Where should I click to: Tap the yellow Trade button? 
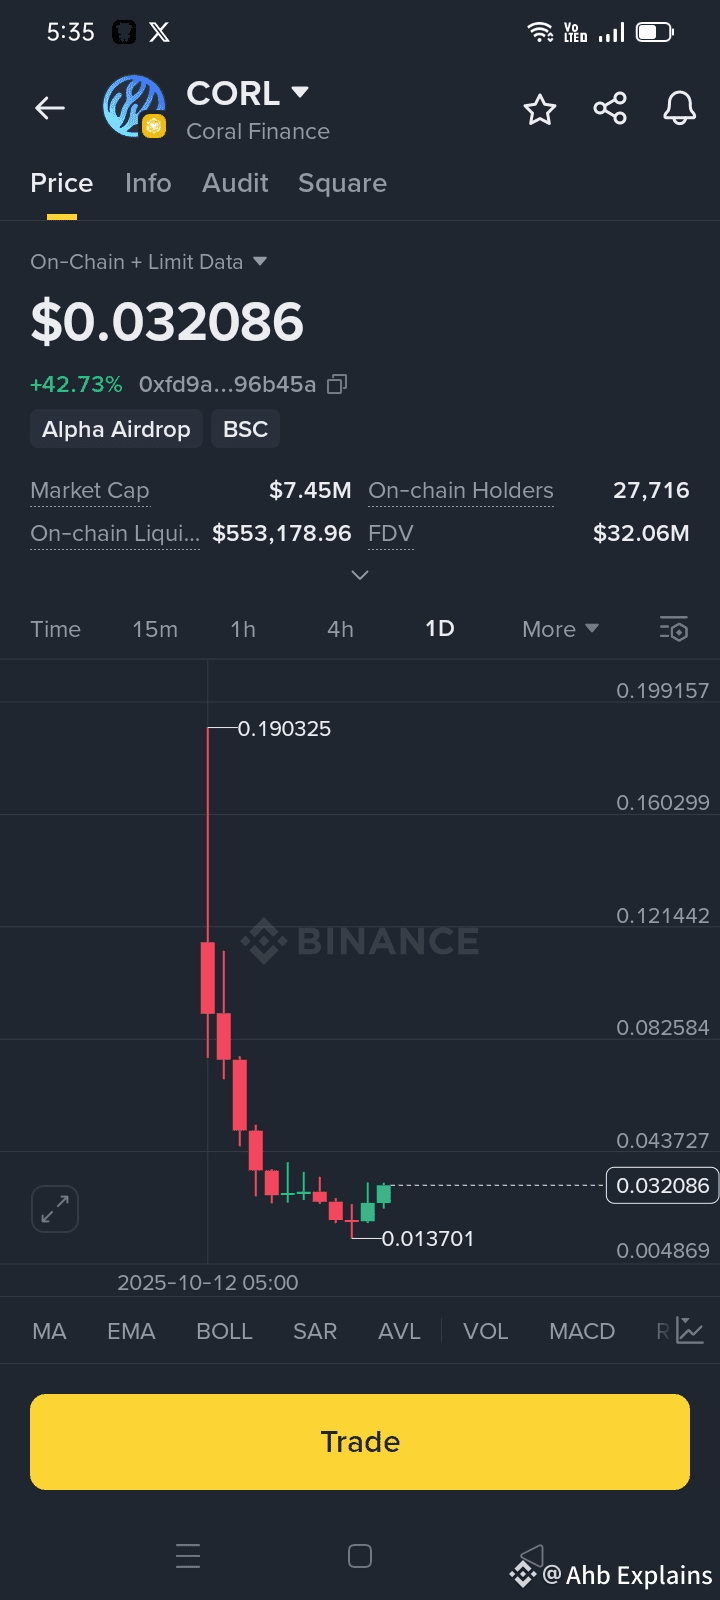360,1442
